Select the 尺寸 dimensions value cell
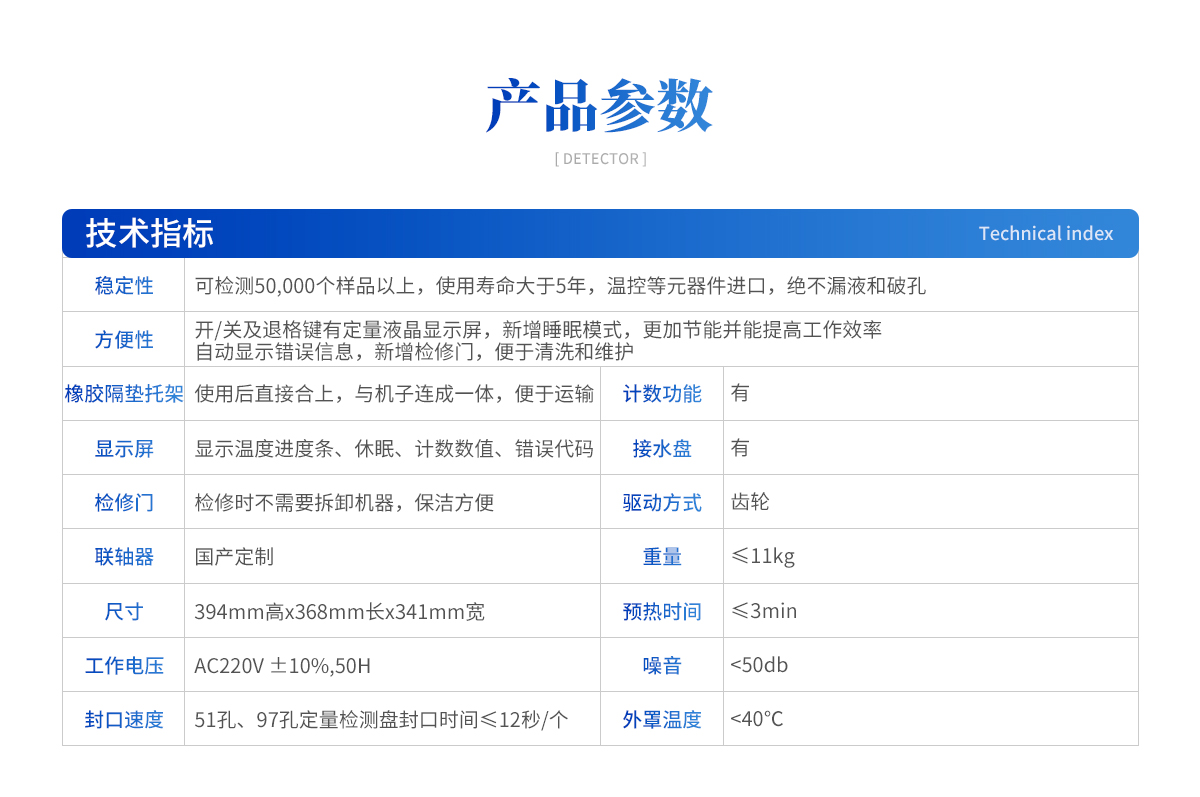This screenshot has height=797, width=1200. [x=340, y=611]
